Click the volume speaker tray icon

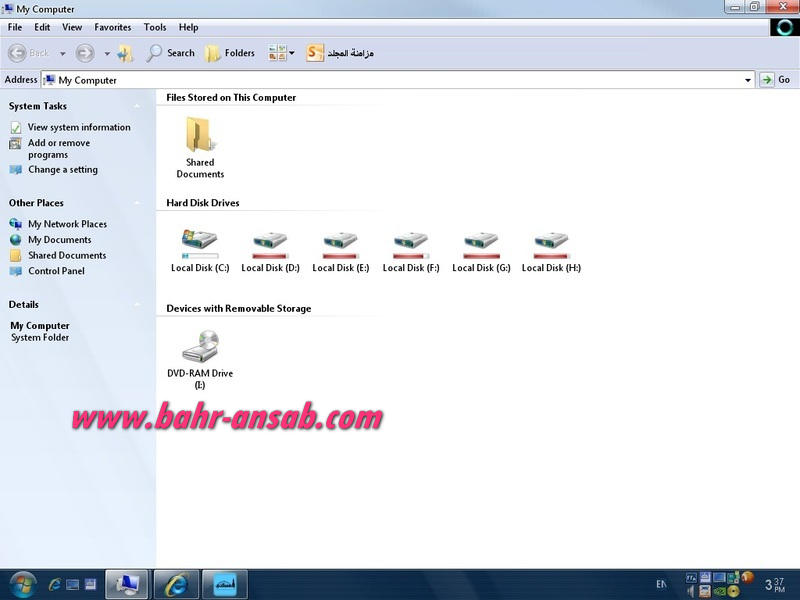(x=691, y=592)
